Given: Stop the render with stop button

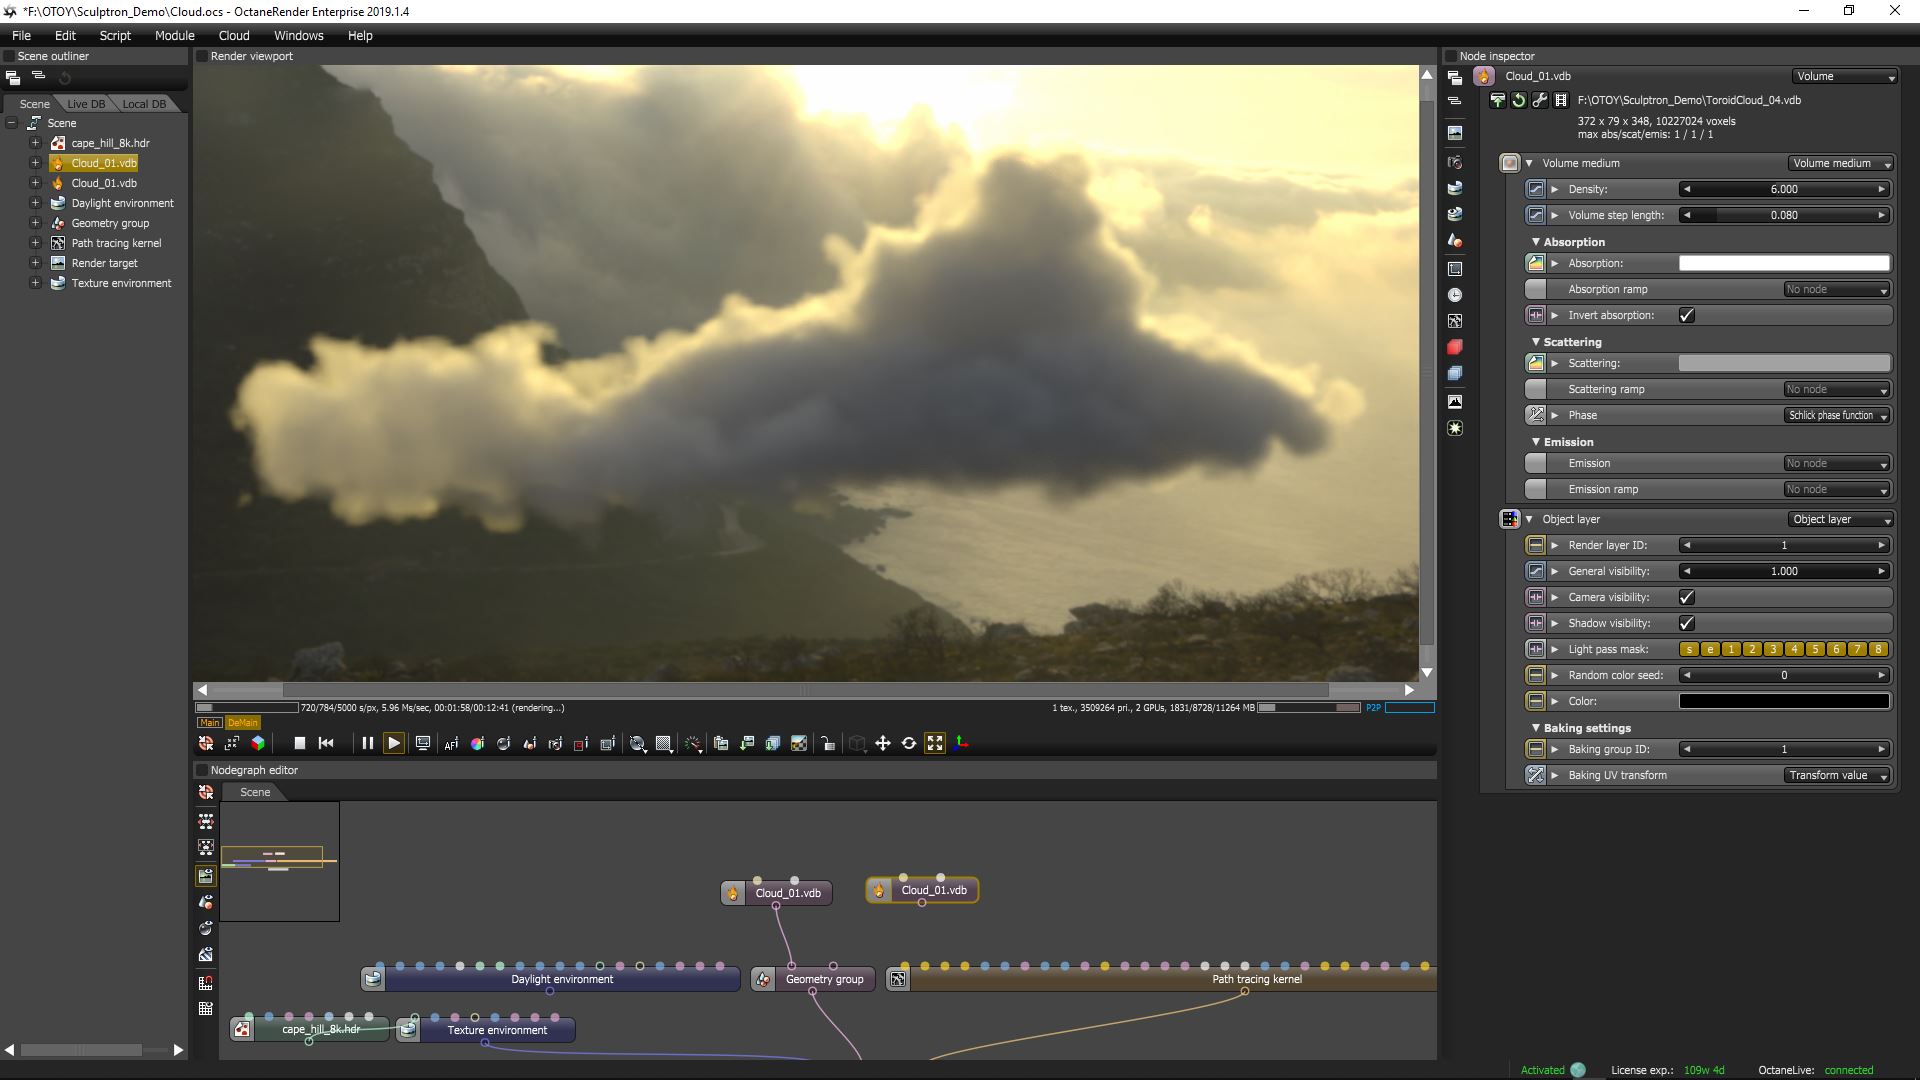Looking at the screenshot, I should (299, 743).
